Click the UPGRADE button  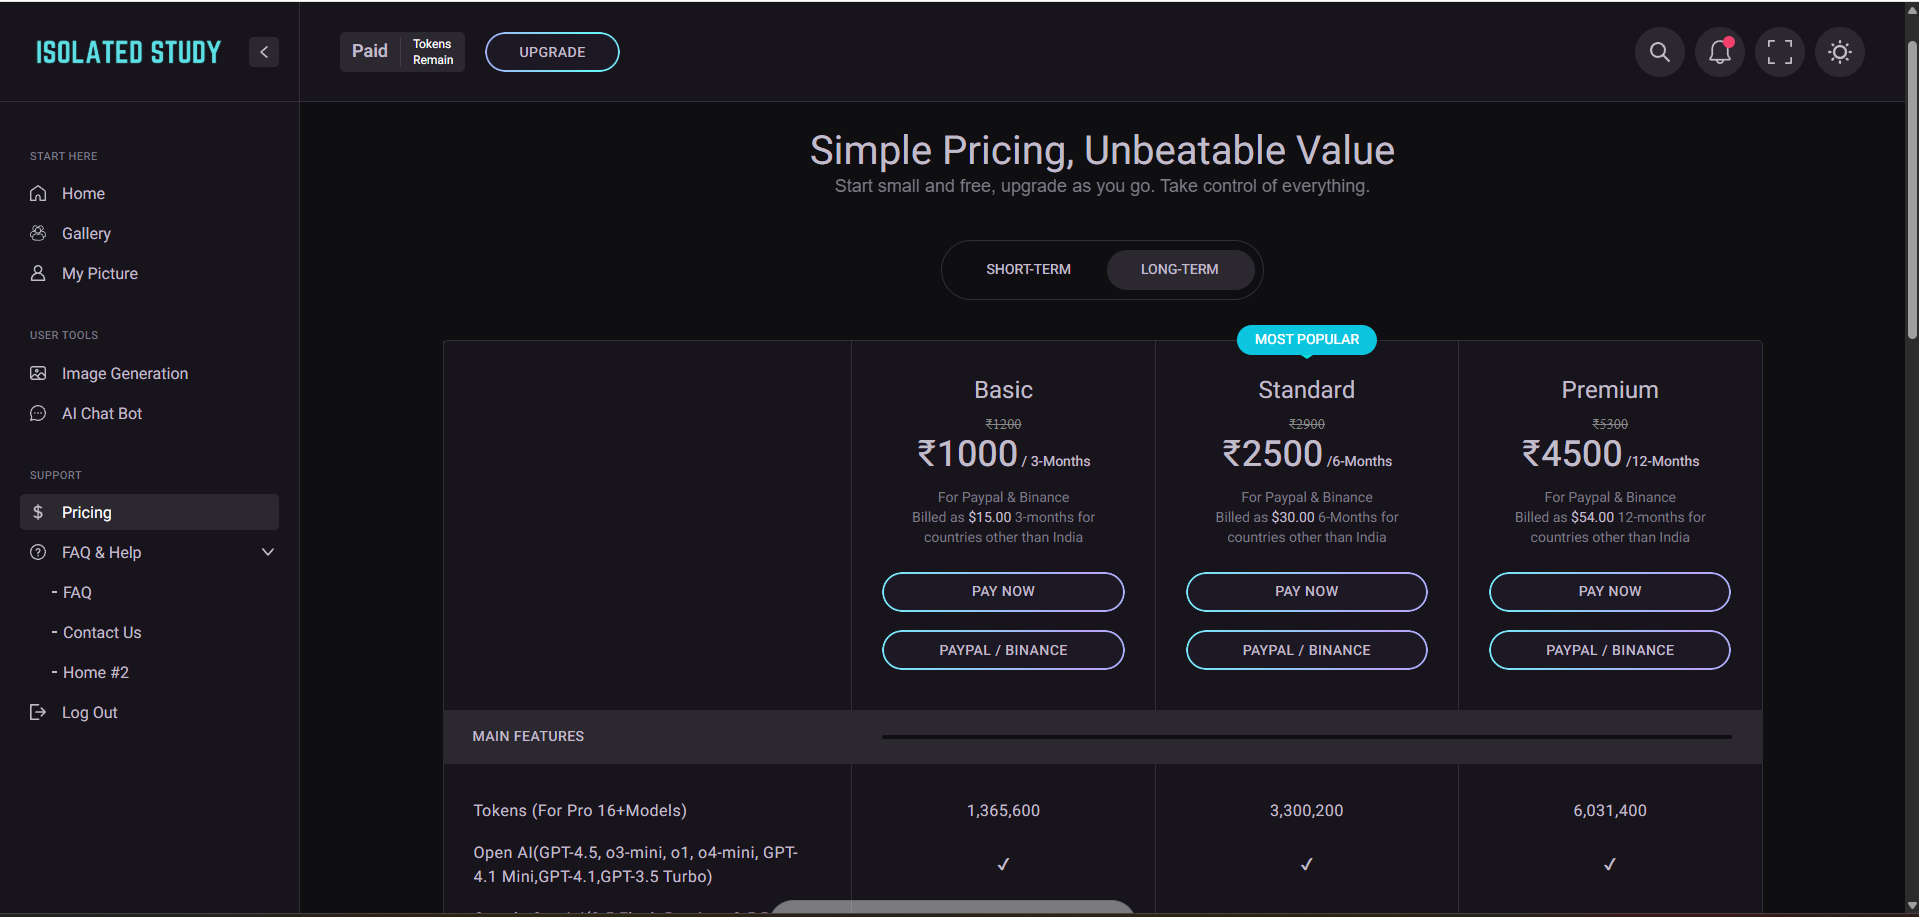coord(552,52)
